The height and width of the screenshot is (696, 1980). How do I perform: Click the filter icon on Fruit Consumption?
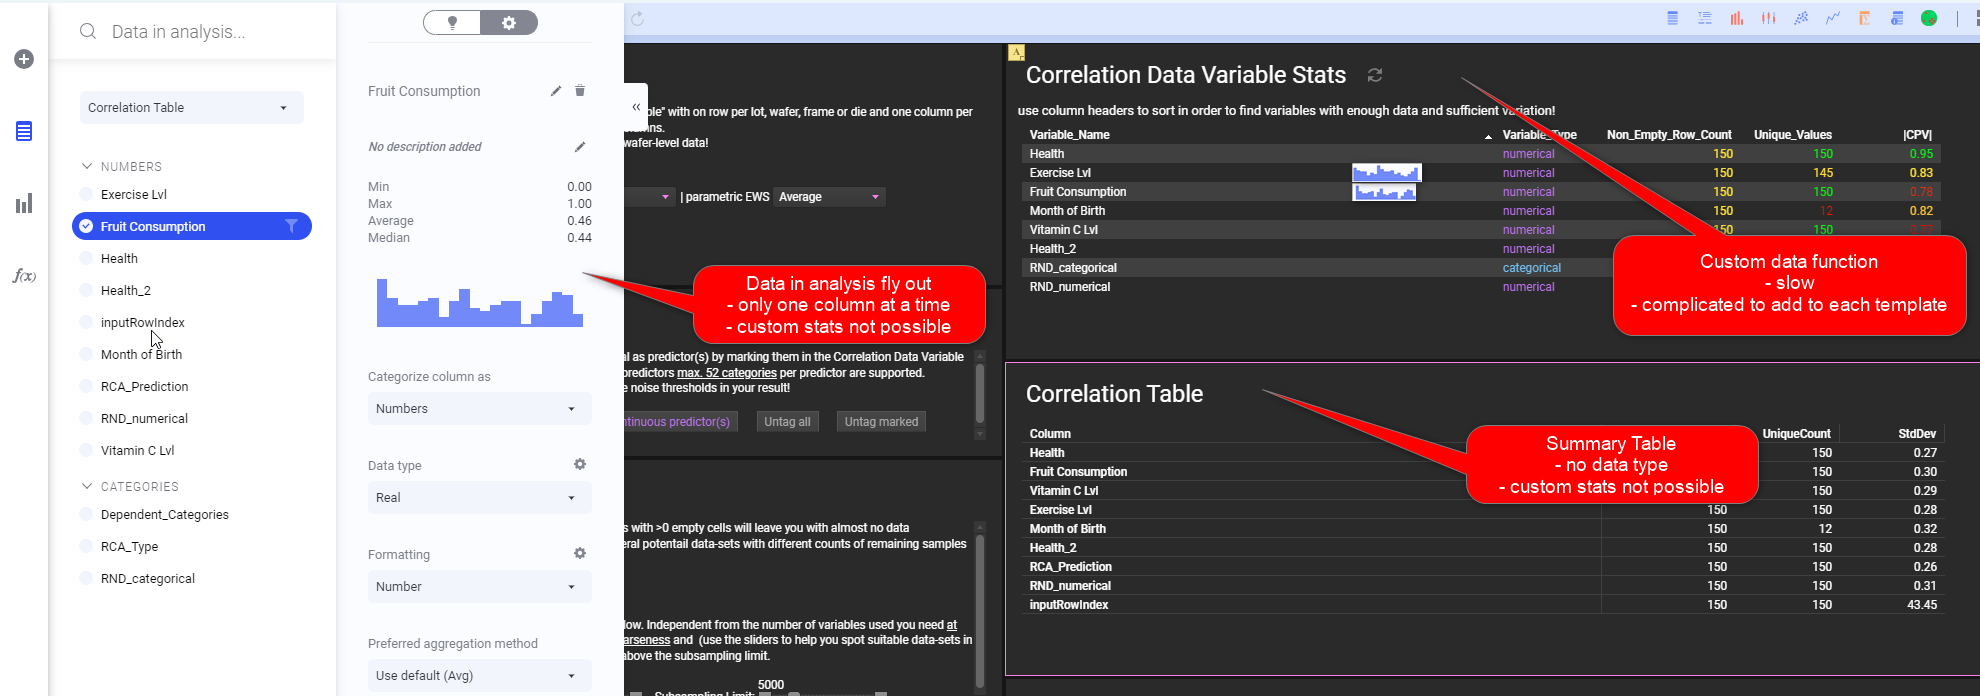(x=291, y=226)
